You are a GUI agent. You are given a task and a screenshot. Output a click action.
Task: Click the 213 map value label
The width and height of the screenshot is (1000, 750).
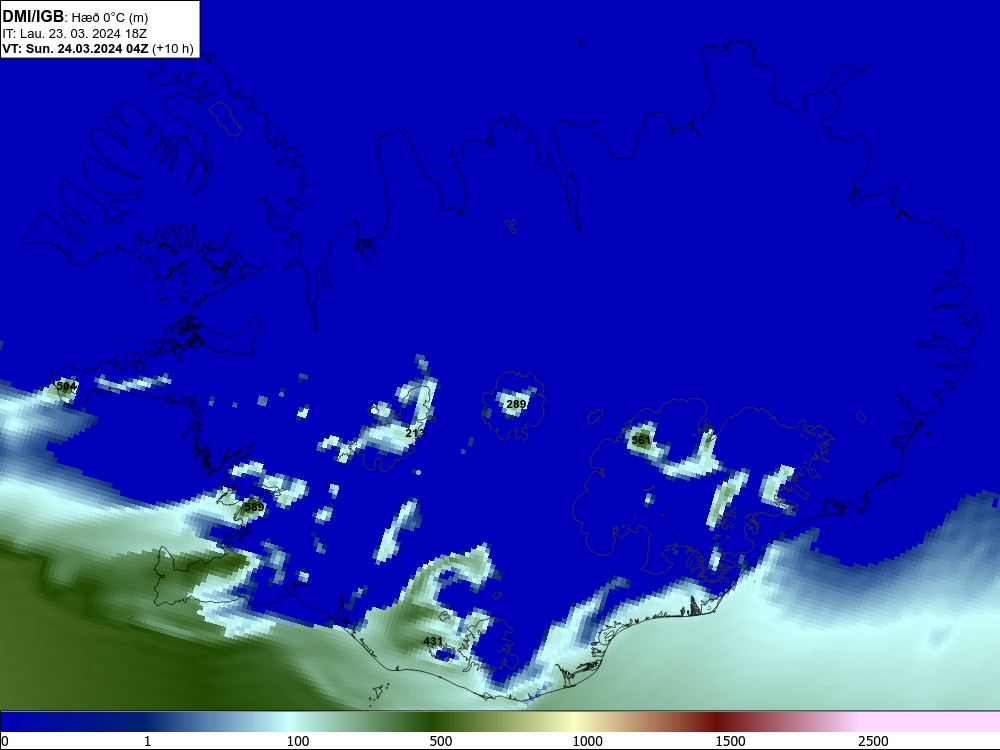[x=415, y=433]
